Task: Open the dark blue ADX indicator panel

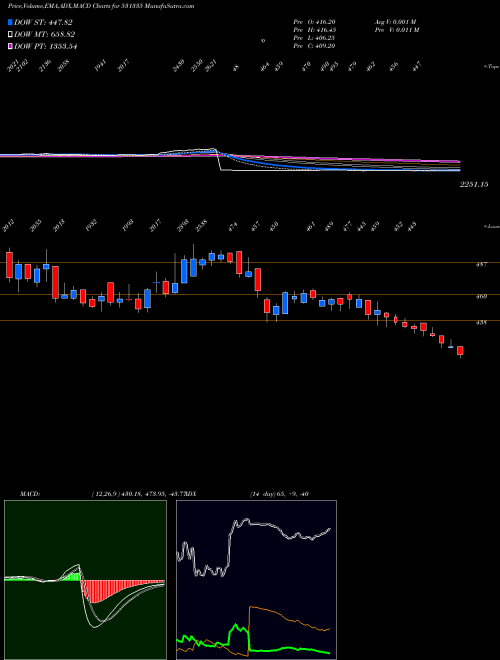Action: click(x=256, y=580)
